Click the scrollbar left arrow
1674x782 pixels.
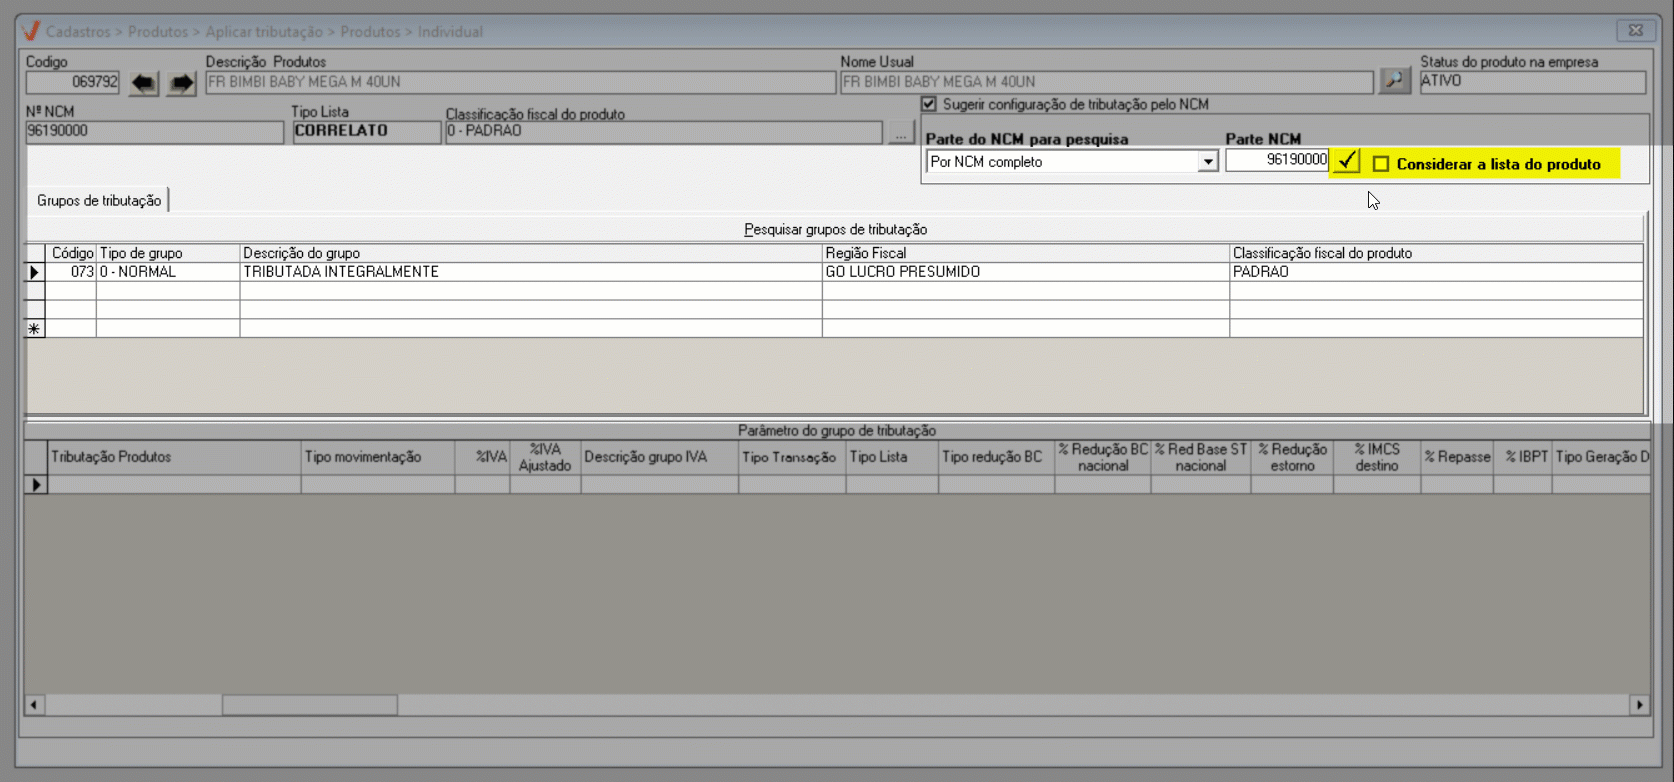34,705
